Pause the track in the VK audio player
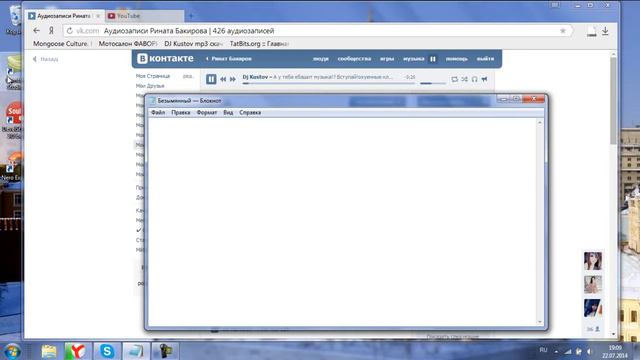Image resolution: width=640 pixels, height=360 pixels. tap(211, 79)
